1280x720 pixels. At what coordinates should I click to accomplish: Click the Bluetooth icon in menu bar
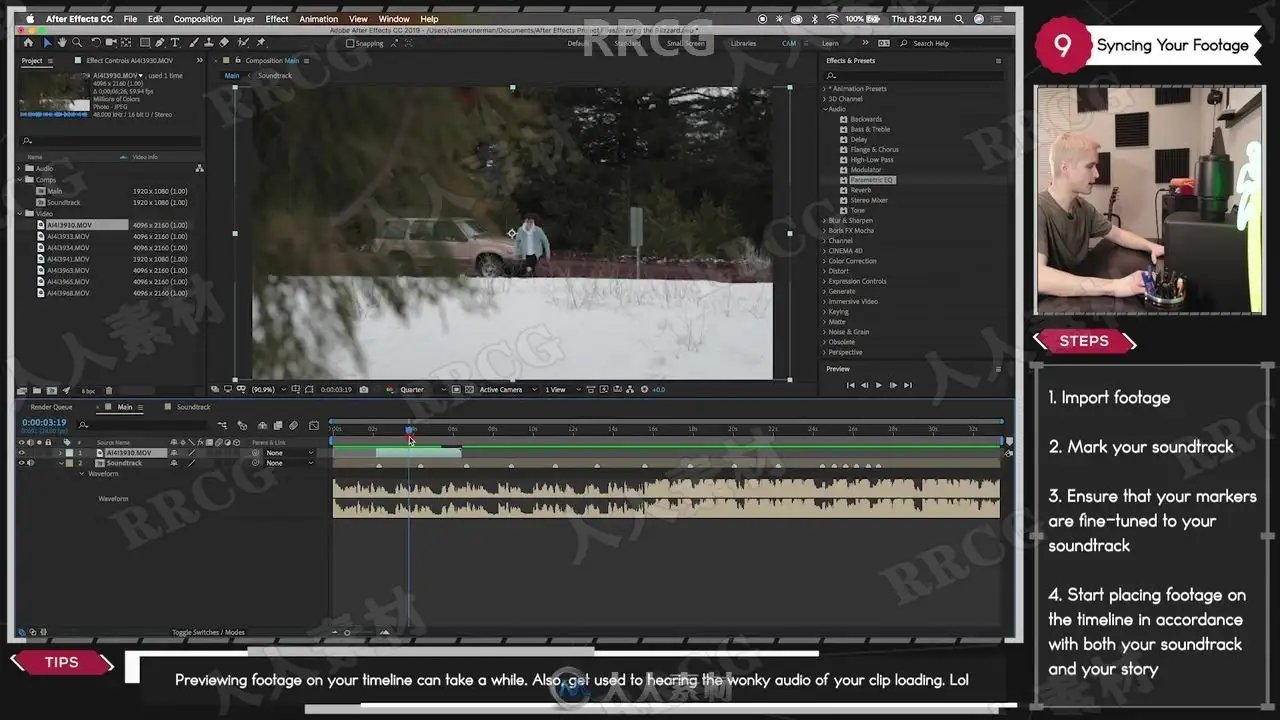tap(815, 19)
